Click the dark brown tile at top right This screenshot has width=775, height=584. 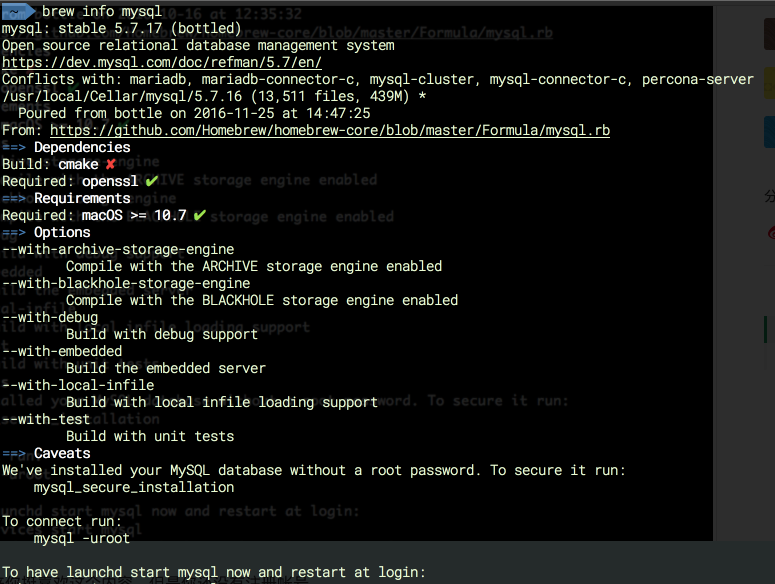coord(769,34)
